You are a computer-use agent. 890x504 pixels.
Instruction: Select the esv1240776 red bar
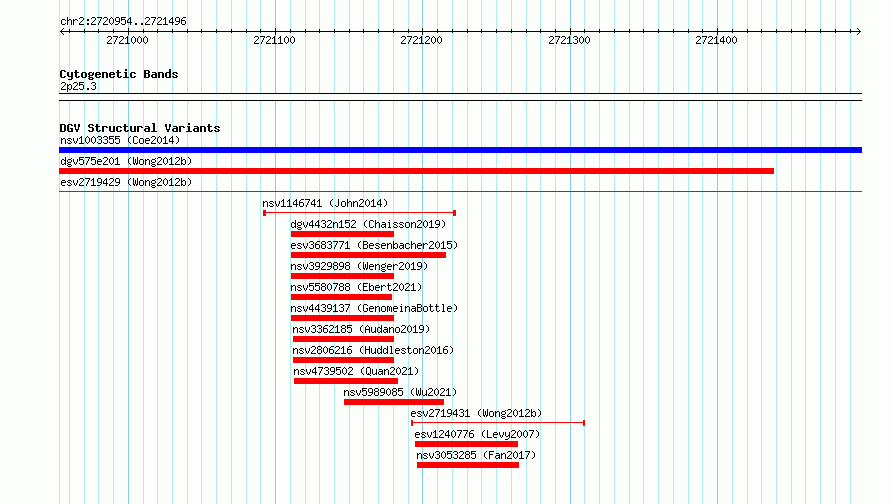(467, 444)
